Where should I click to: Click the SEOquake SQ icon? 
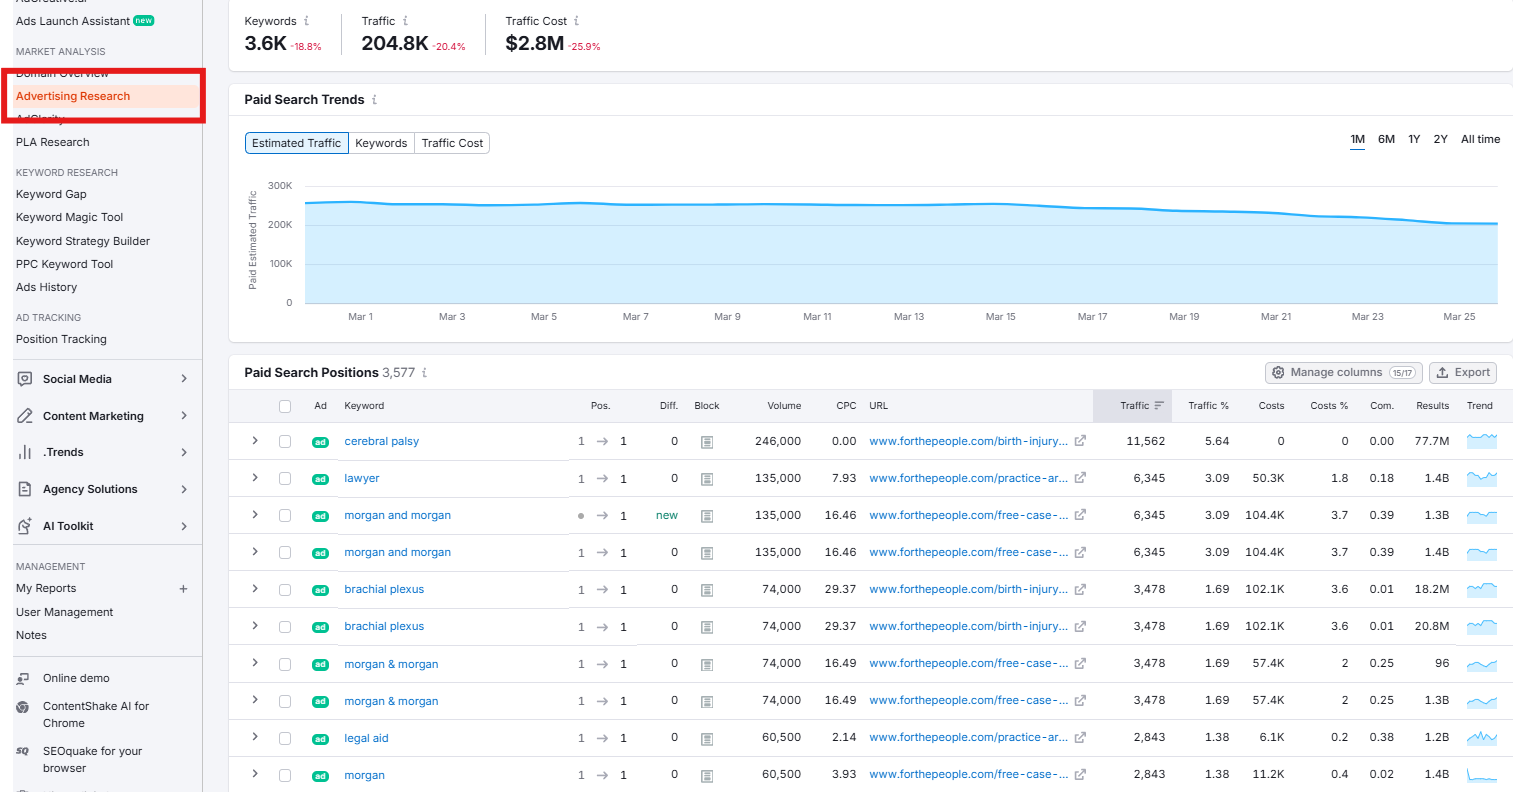click(23, 751)
